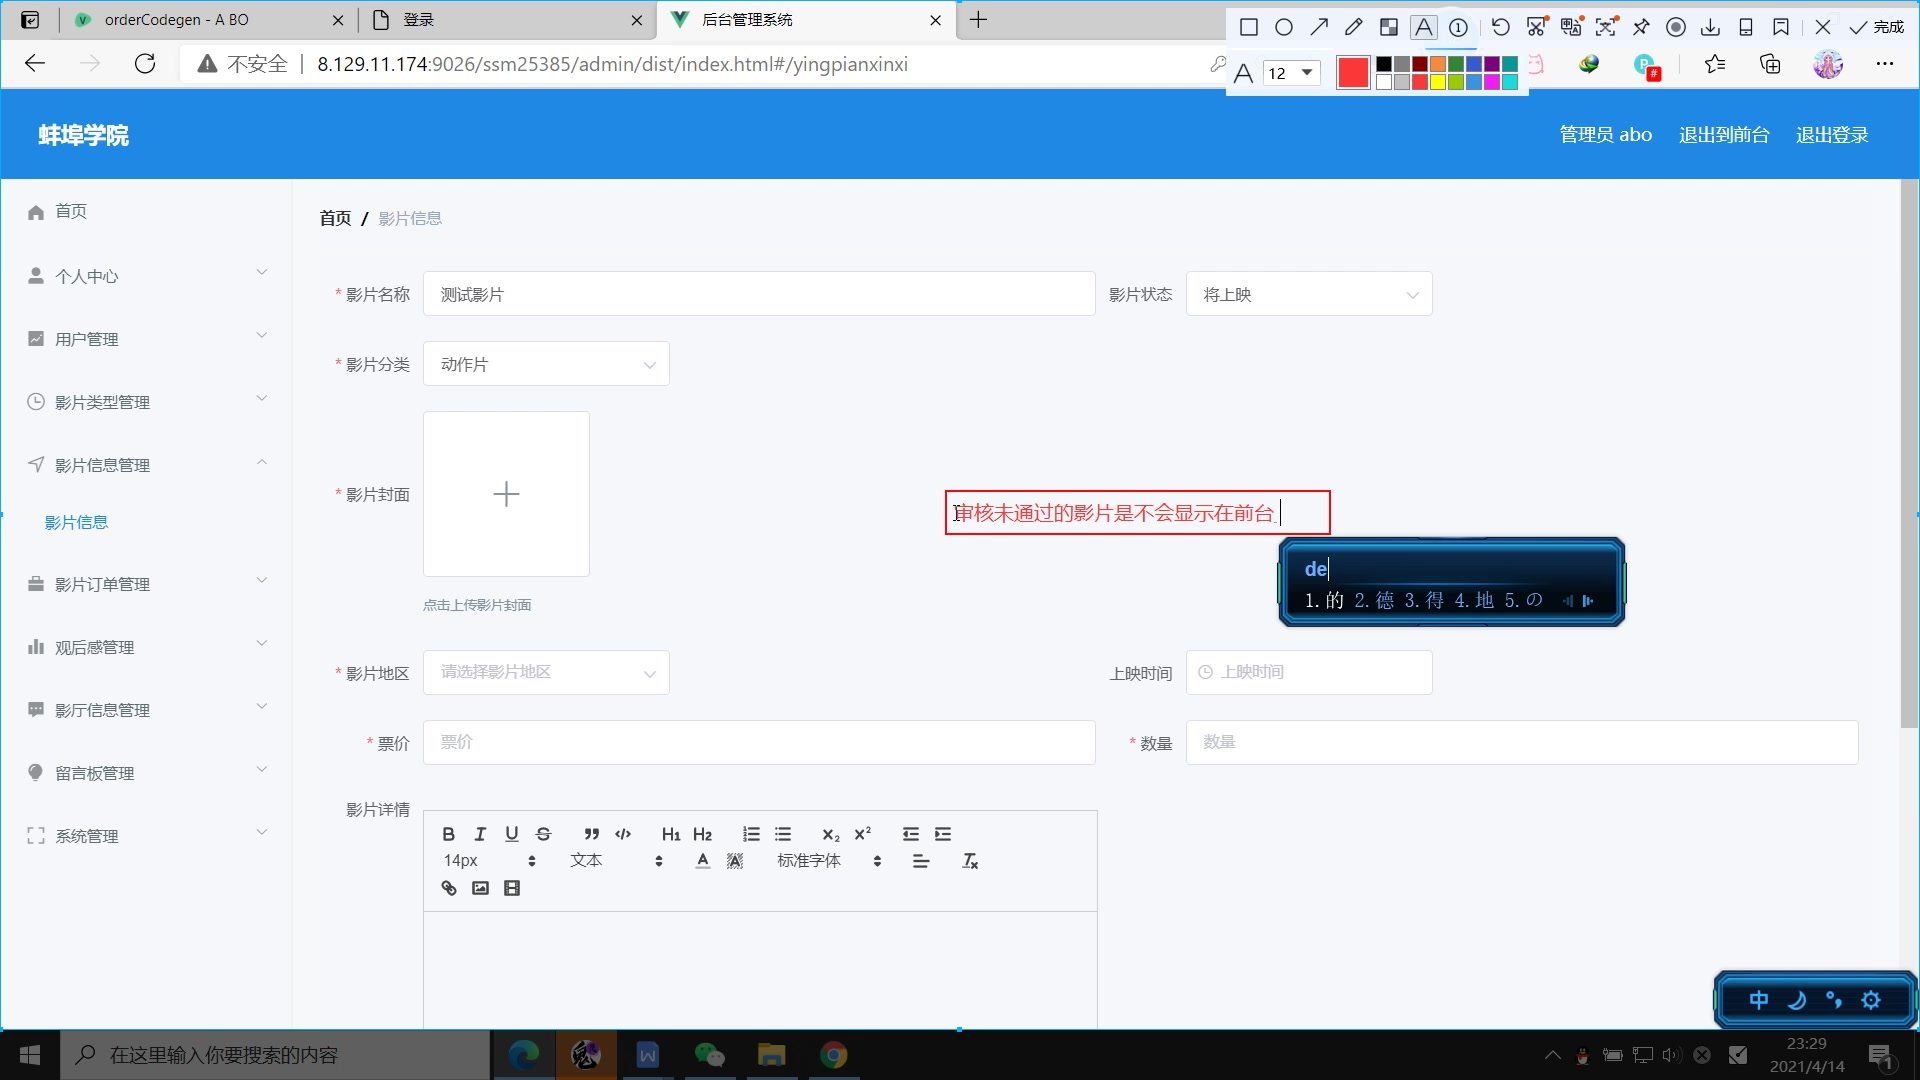Image resolution: width=1920 pixels, height=1080 pixels.
Task: Pick the yellow color swatch
Action: 1438,82
